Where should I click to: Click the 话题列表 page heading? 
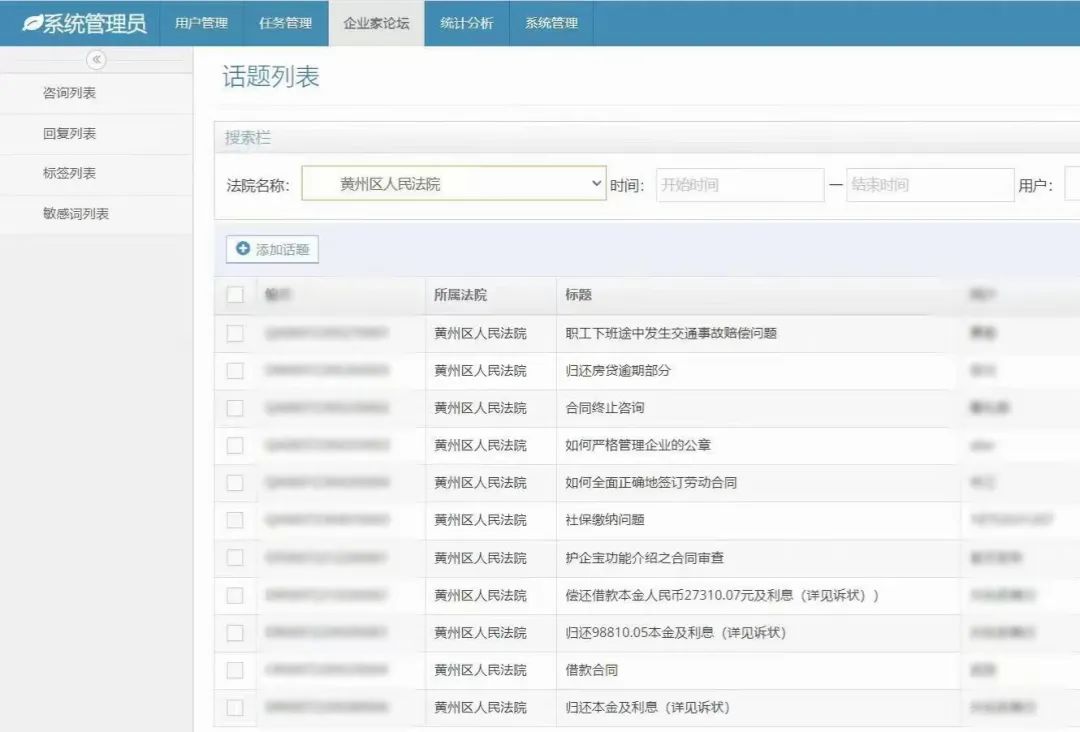271,76
